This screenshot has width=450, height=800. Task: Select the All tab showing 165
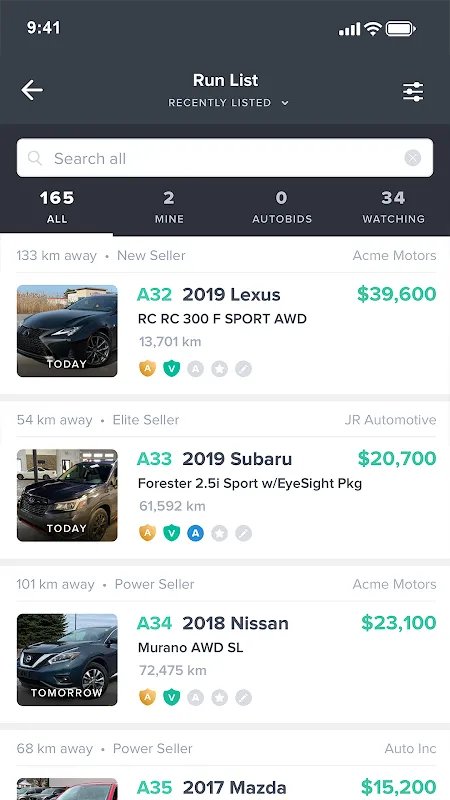click(x=57, y=207)
